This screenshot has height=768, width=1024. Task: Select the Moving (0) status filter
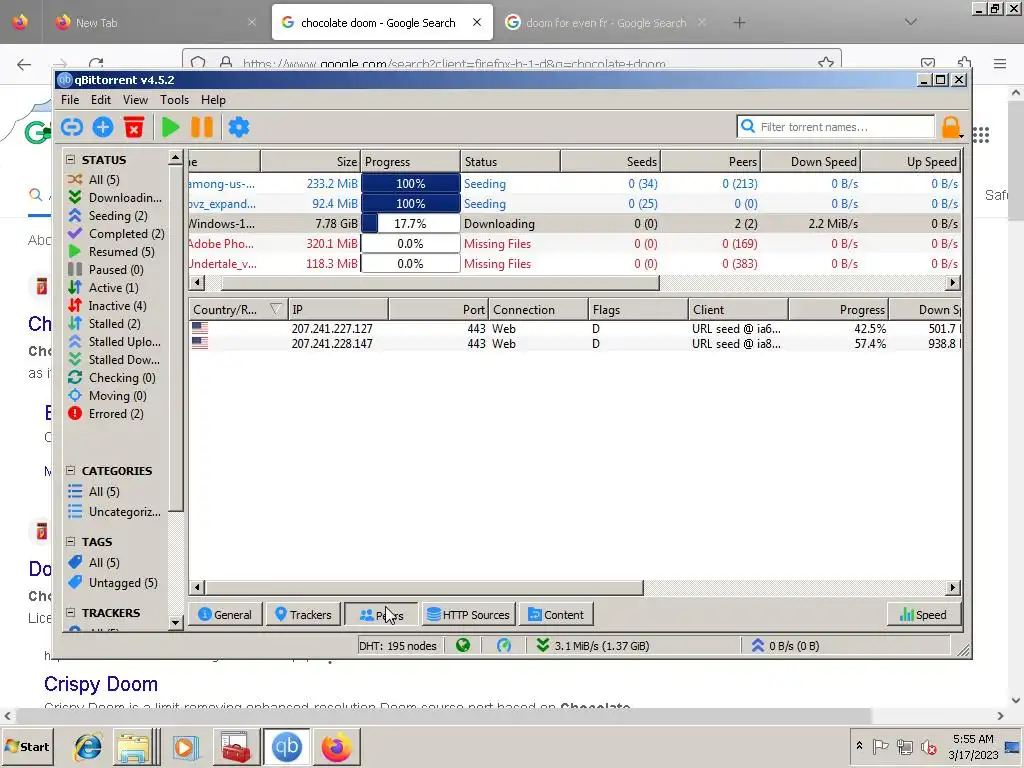[x=107, y=396]
